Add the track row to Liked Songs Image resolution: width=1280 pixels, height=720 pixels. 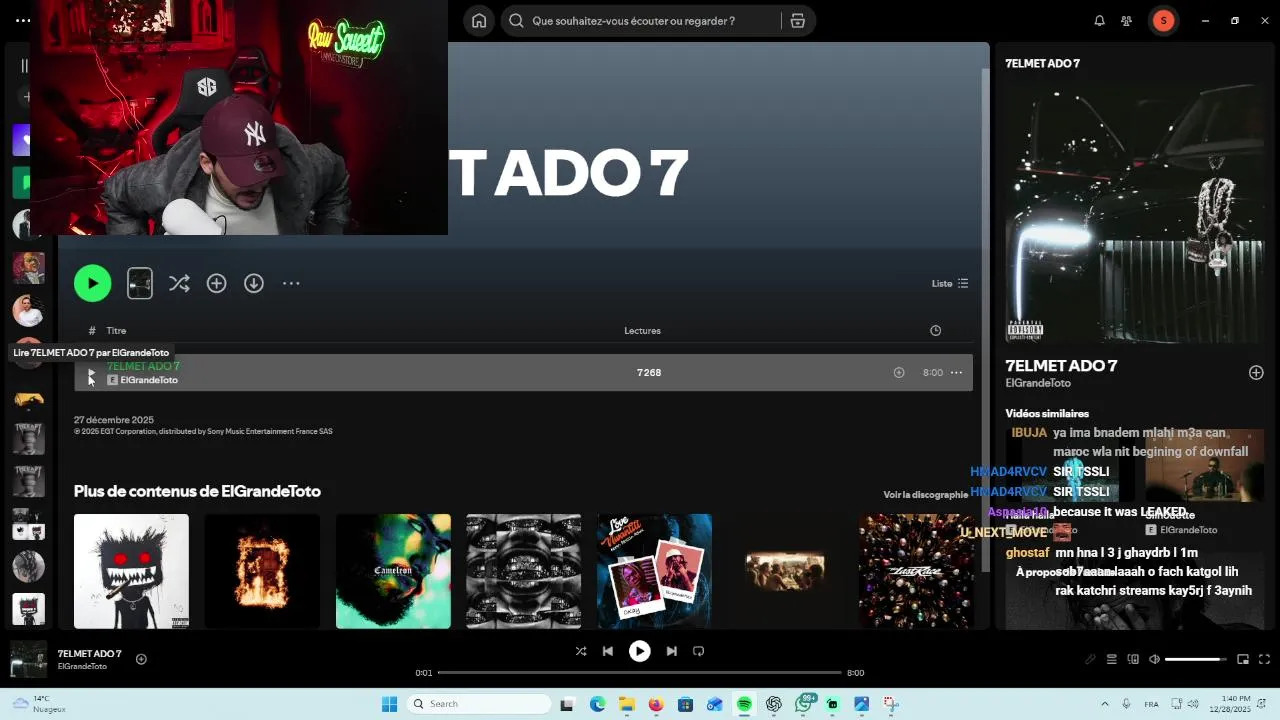[899, 373]
